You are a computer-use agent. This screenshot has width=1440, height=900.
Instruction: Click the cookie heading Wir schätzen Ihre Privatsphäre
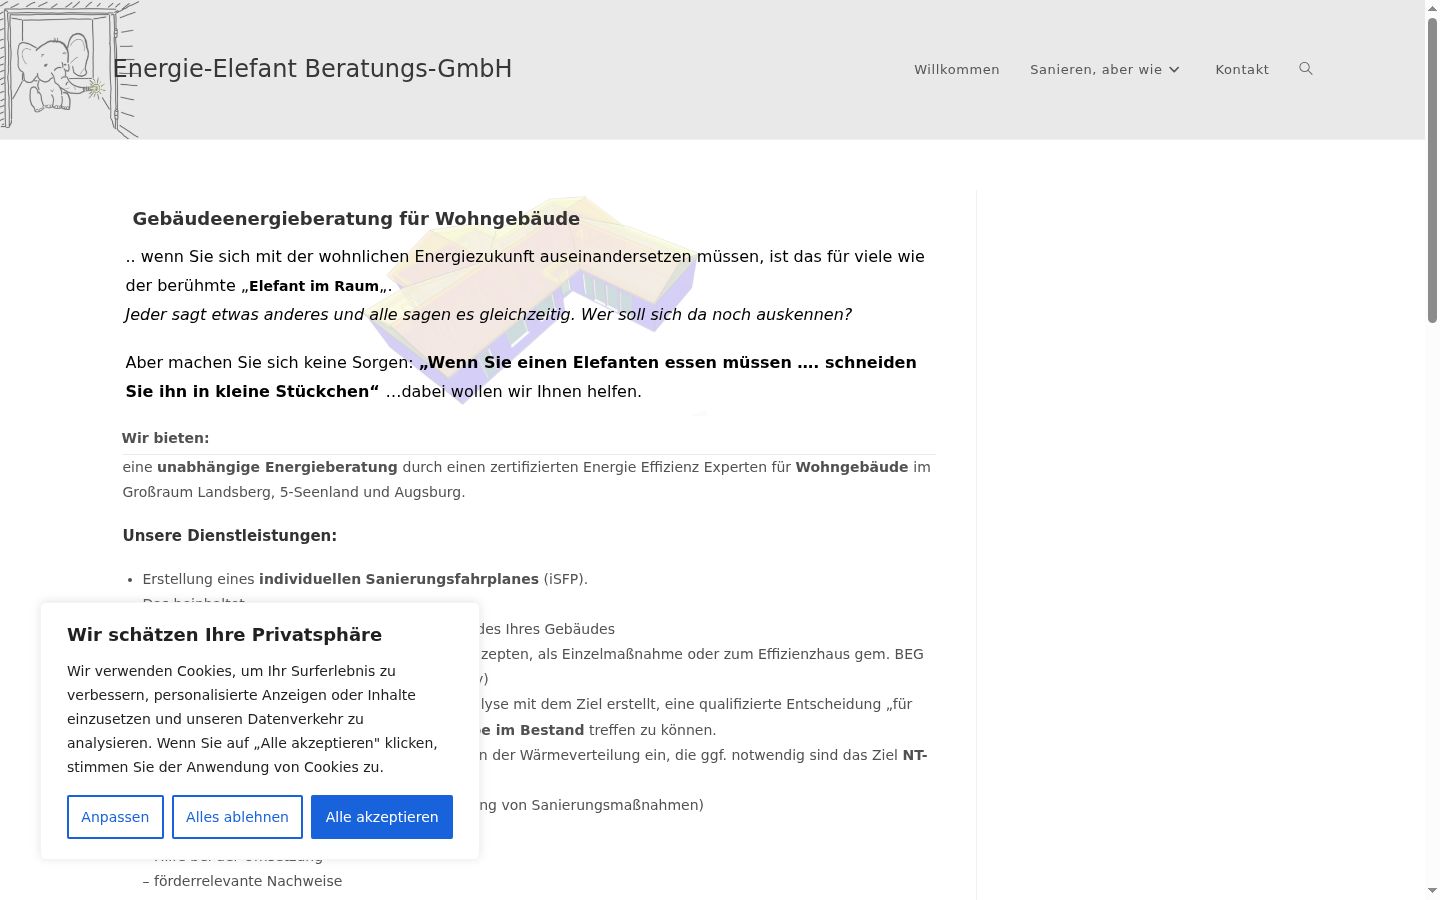(224, 635)
